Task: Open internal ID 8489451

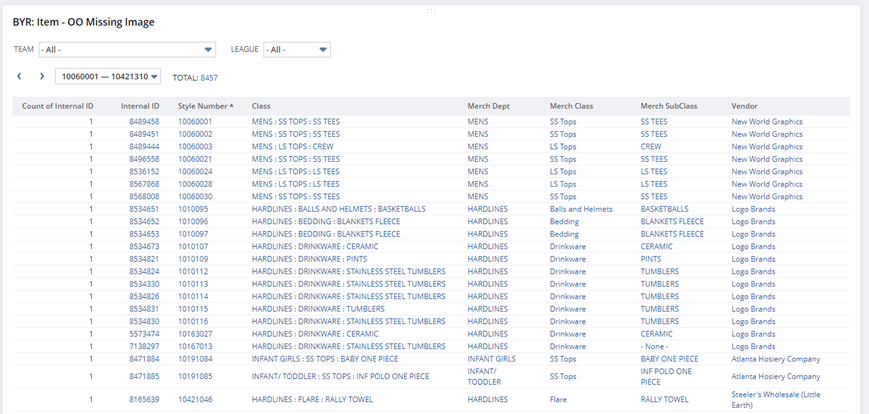Action: (145, 134)
